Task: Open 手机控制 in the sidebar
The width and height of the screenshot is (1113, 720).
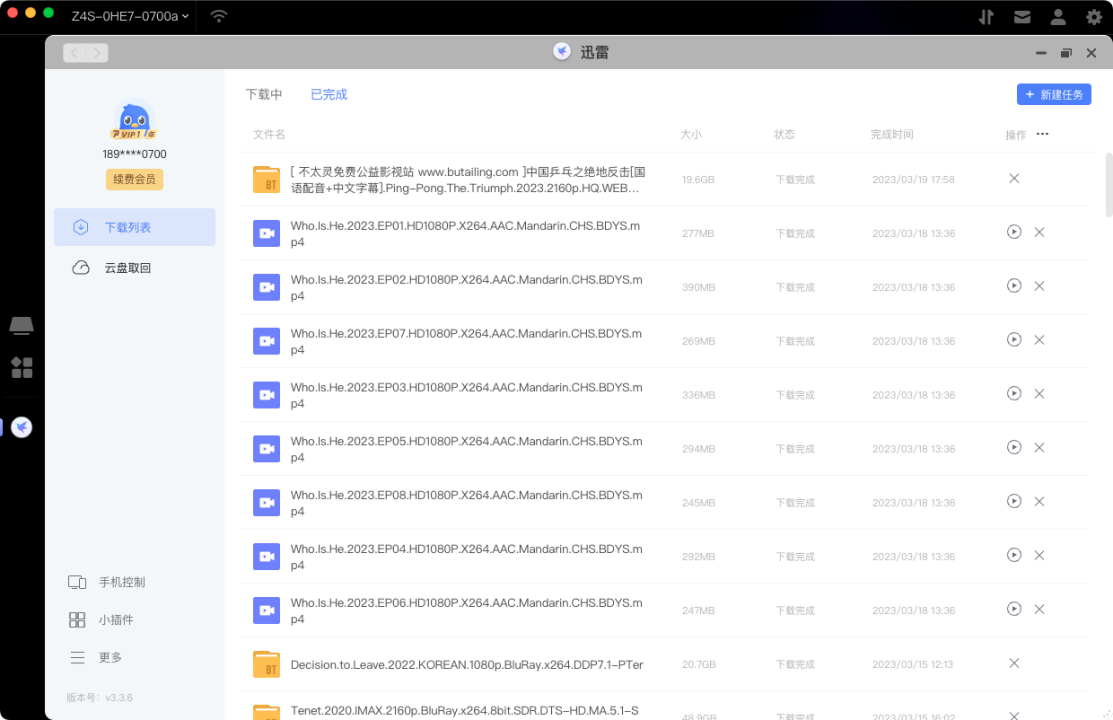Action: tap(106, 582)
